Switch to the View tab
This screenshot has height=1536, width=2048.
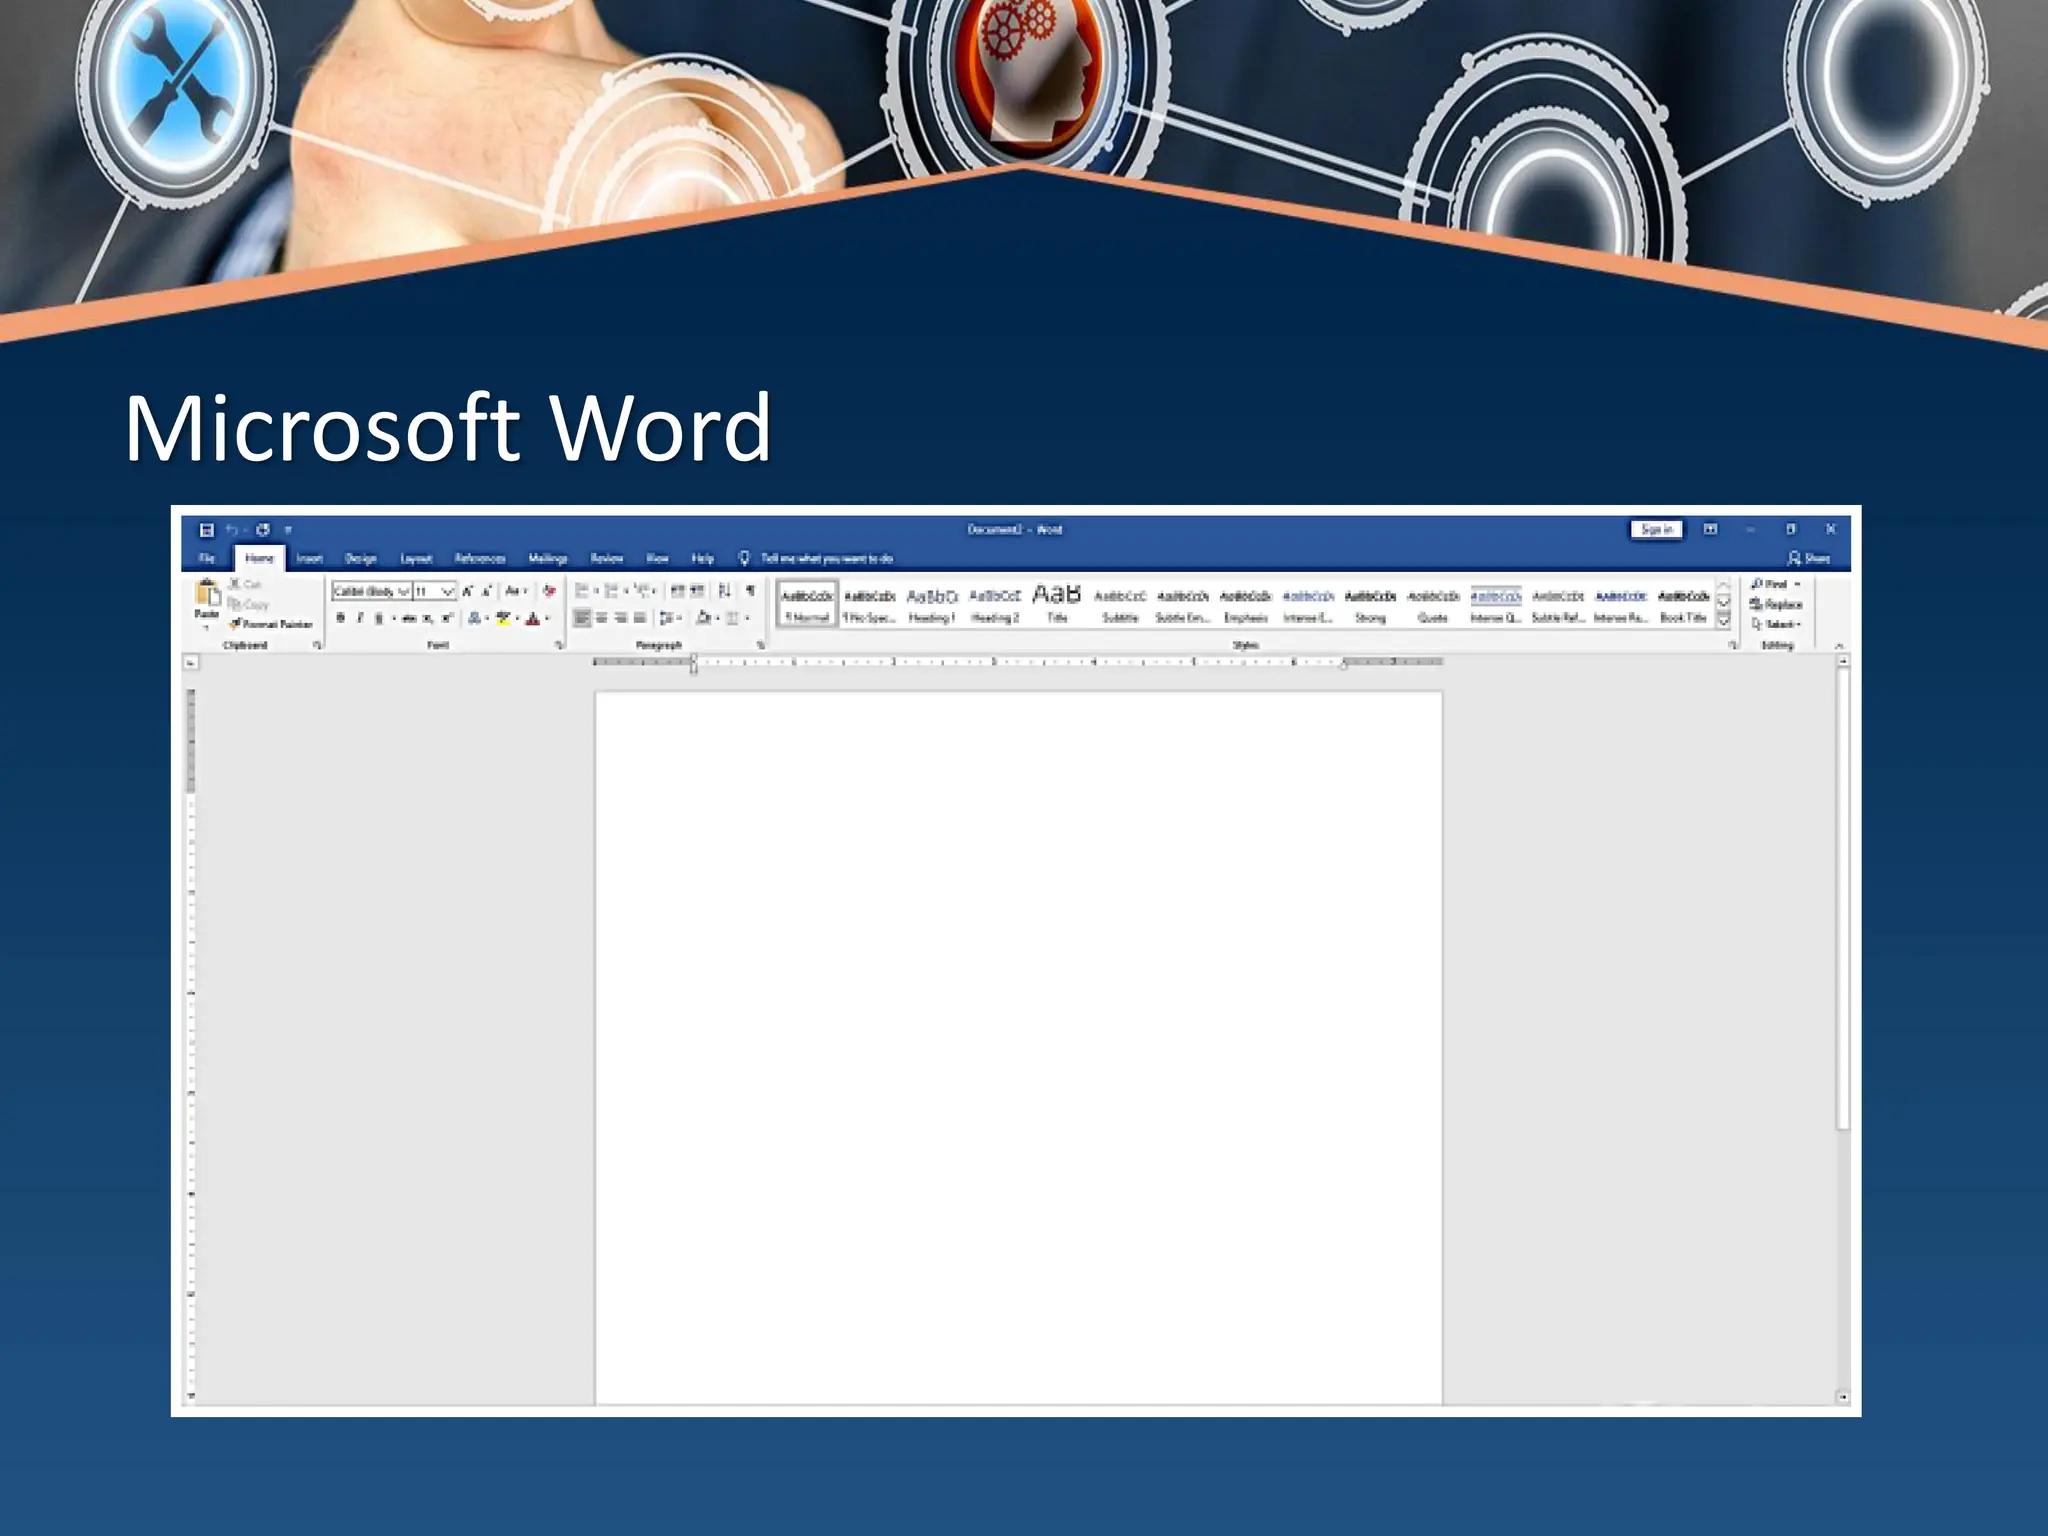pyautogui.click(x=657, y=558)
